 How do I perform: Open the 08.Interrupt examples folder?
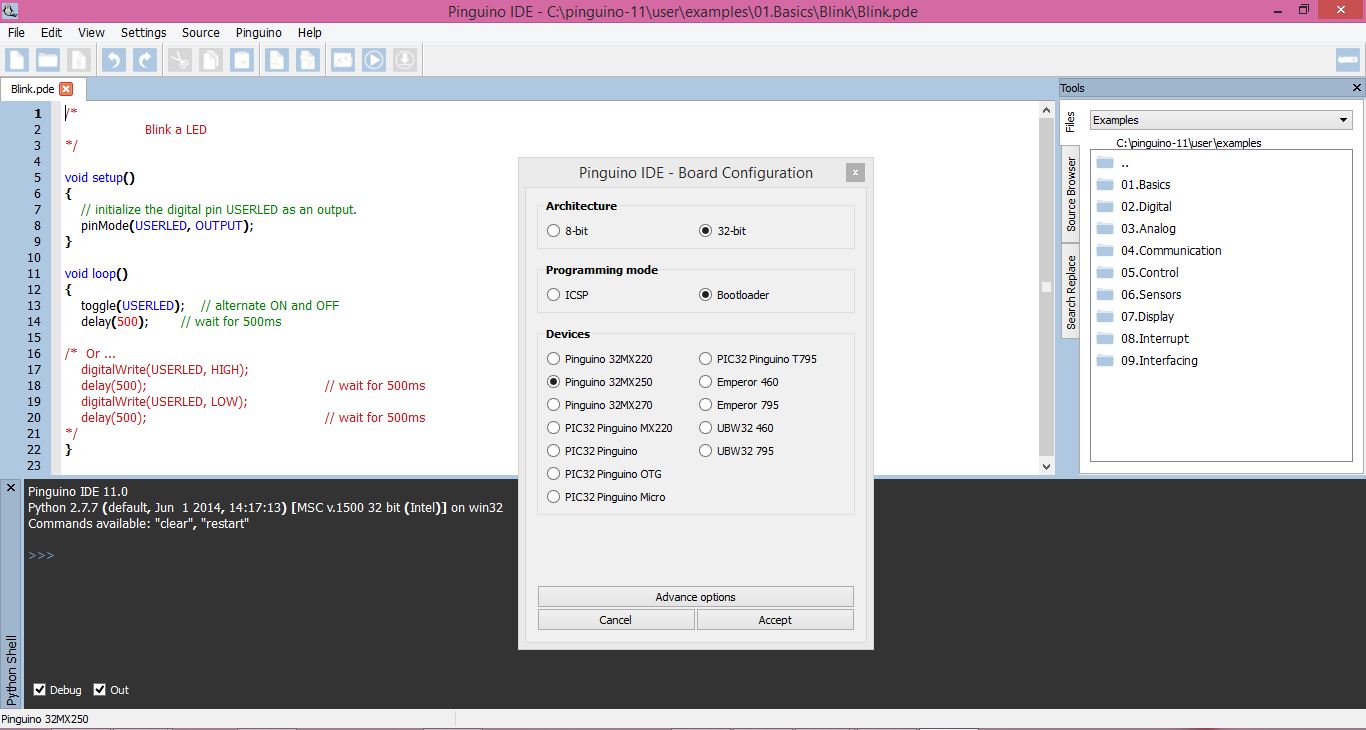[x=1143, y=339]
